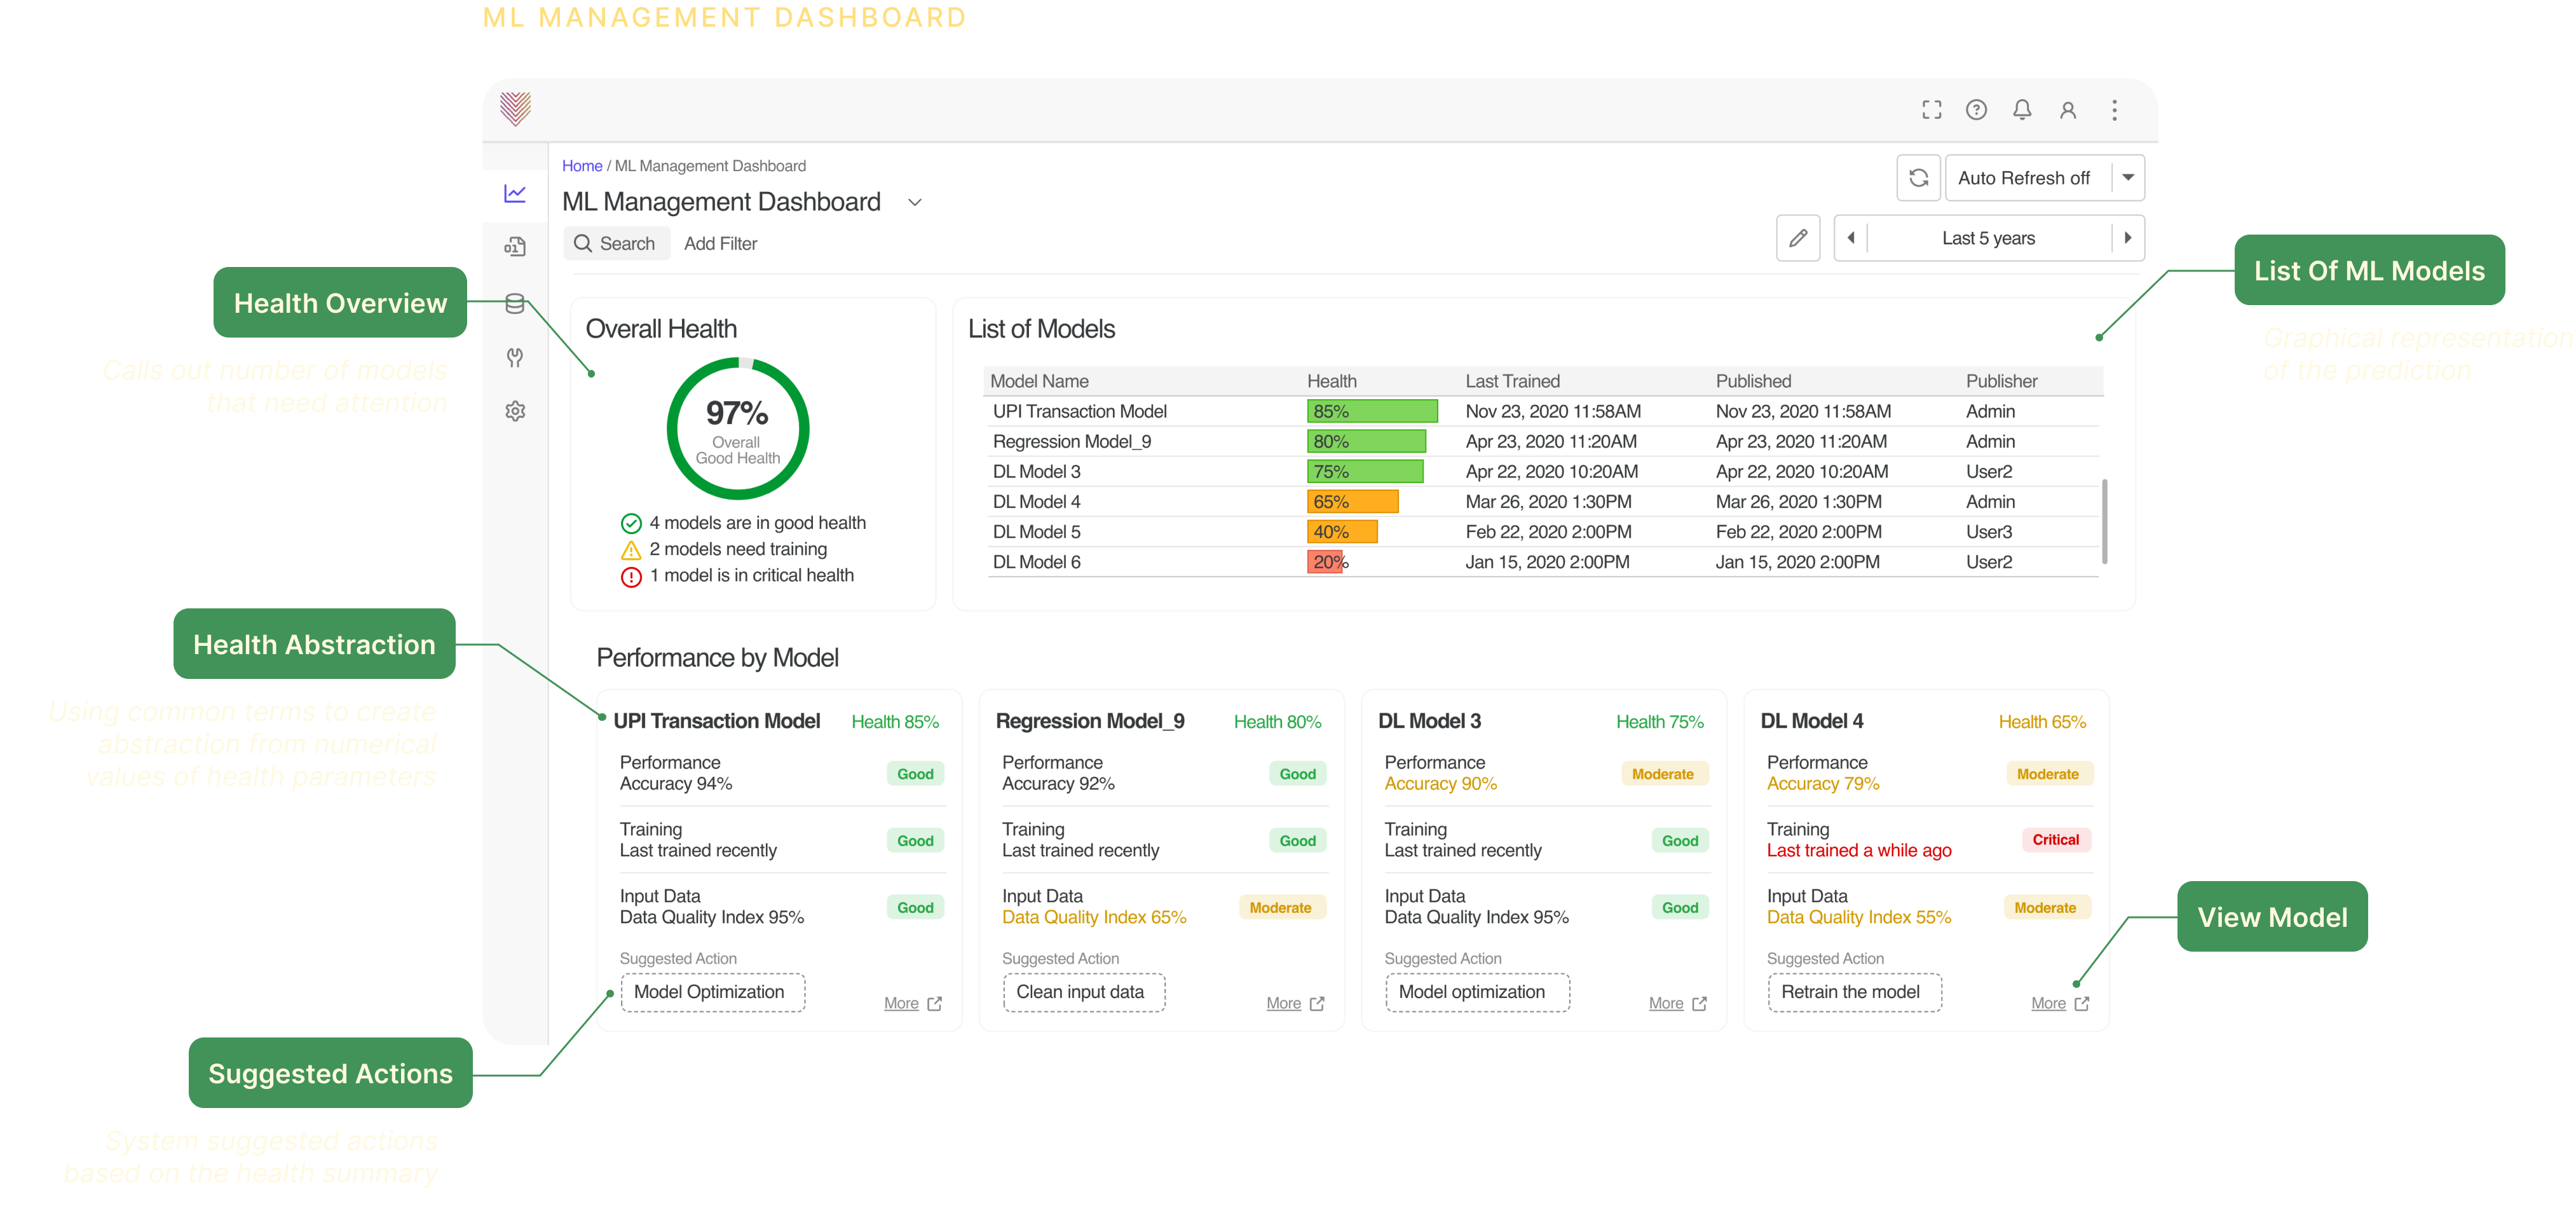Viewport: 2576px width, 1218px height.
Task: Go to next time range arrow
Action: point(2127,238)
